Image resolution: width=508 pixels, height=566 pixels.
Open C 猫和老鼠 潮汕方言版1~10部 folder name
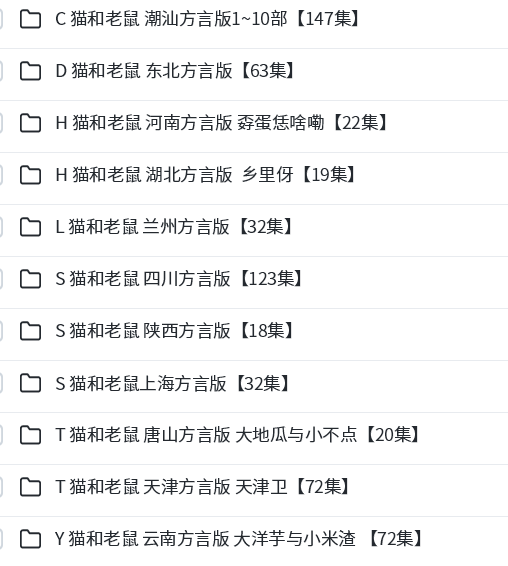coord(207,19)
